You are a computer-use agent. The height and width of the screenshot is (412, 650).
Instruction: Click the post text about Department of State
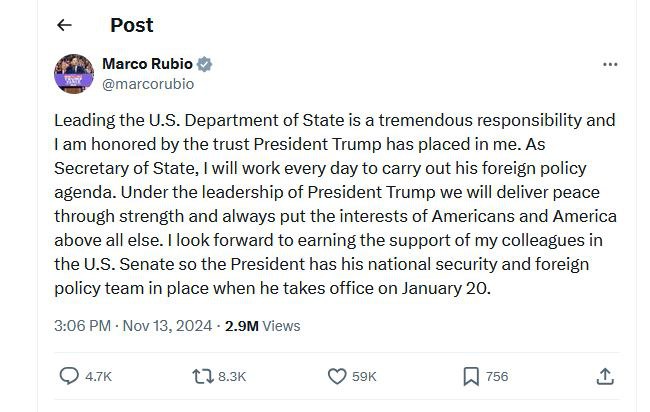click(335, 204)
